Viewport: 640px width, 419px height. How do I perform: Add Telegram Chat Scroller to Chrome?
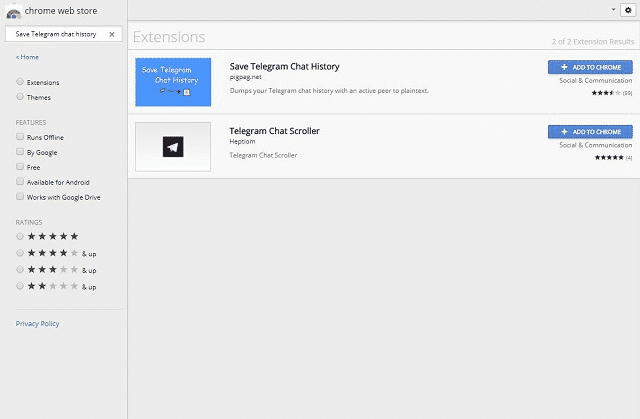590,132
